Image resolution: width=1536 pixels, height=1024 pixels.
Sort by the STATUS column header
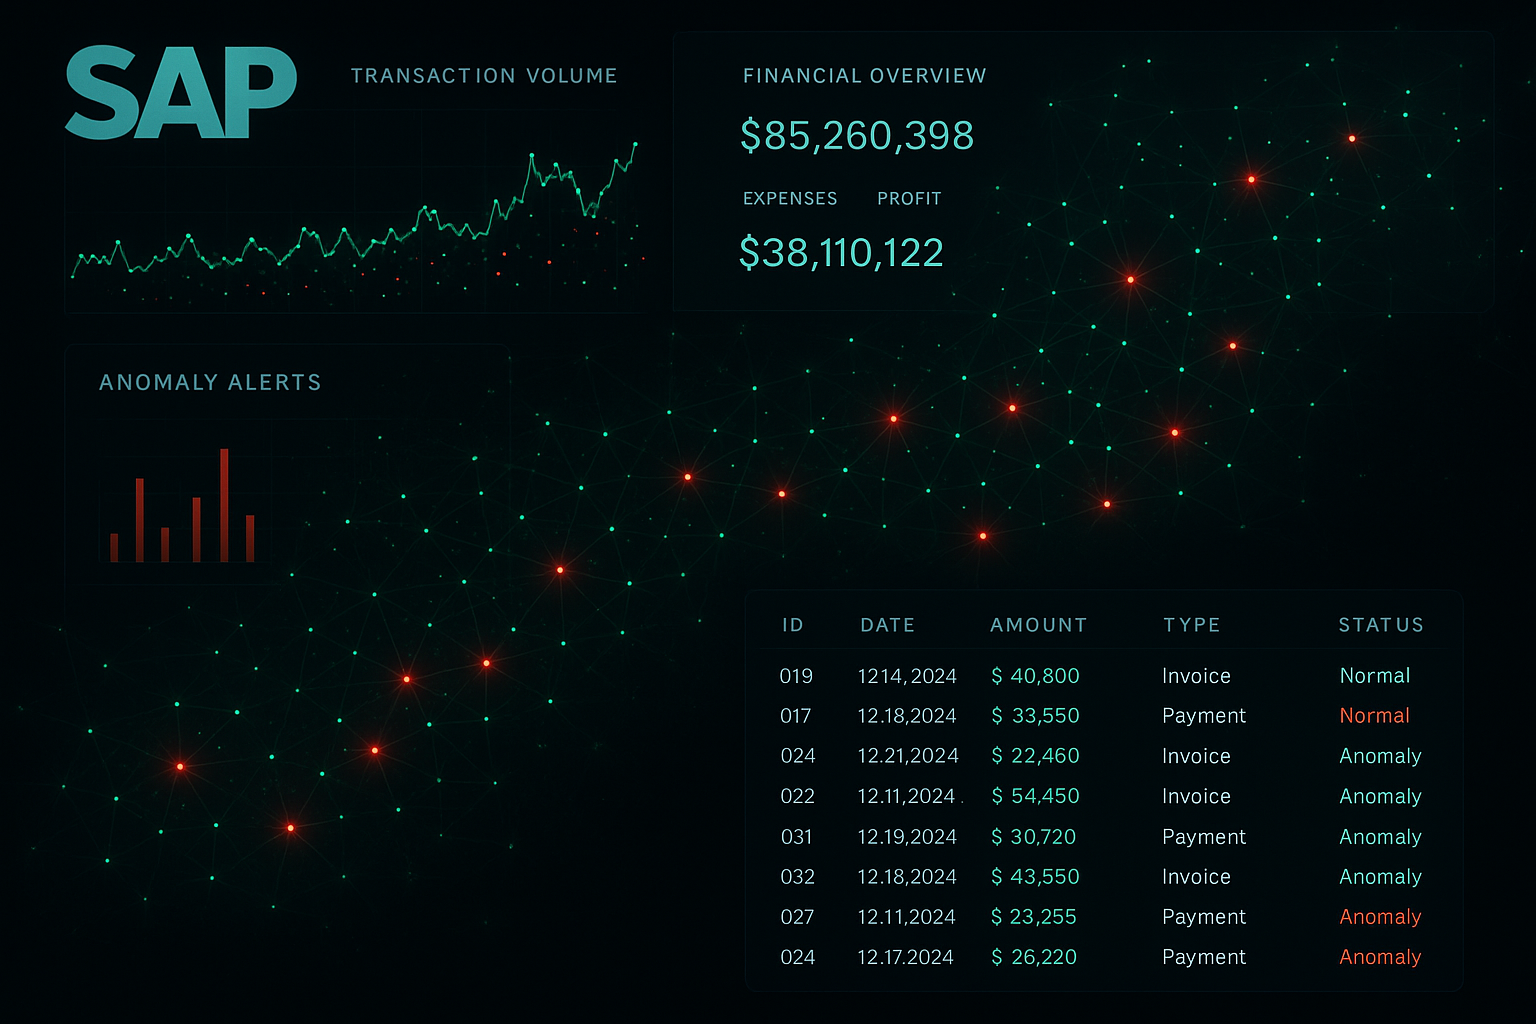coord(1381,625)
